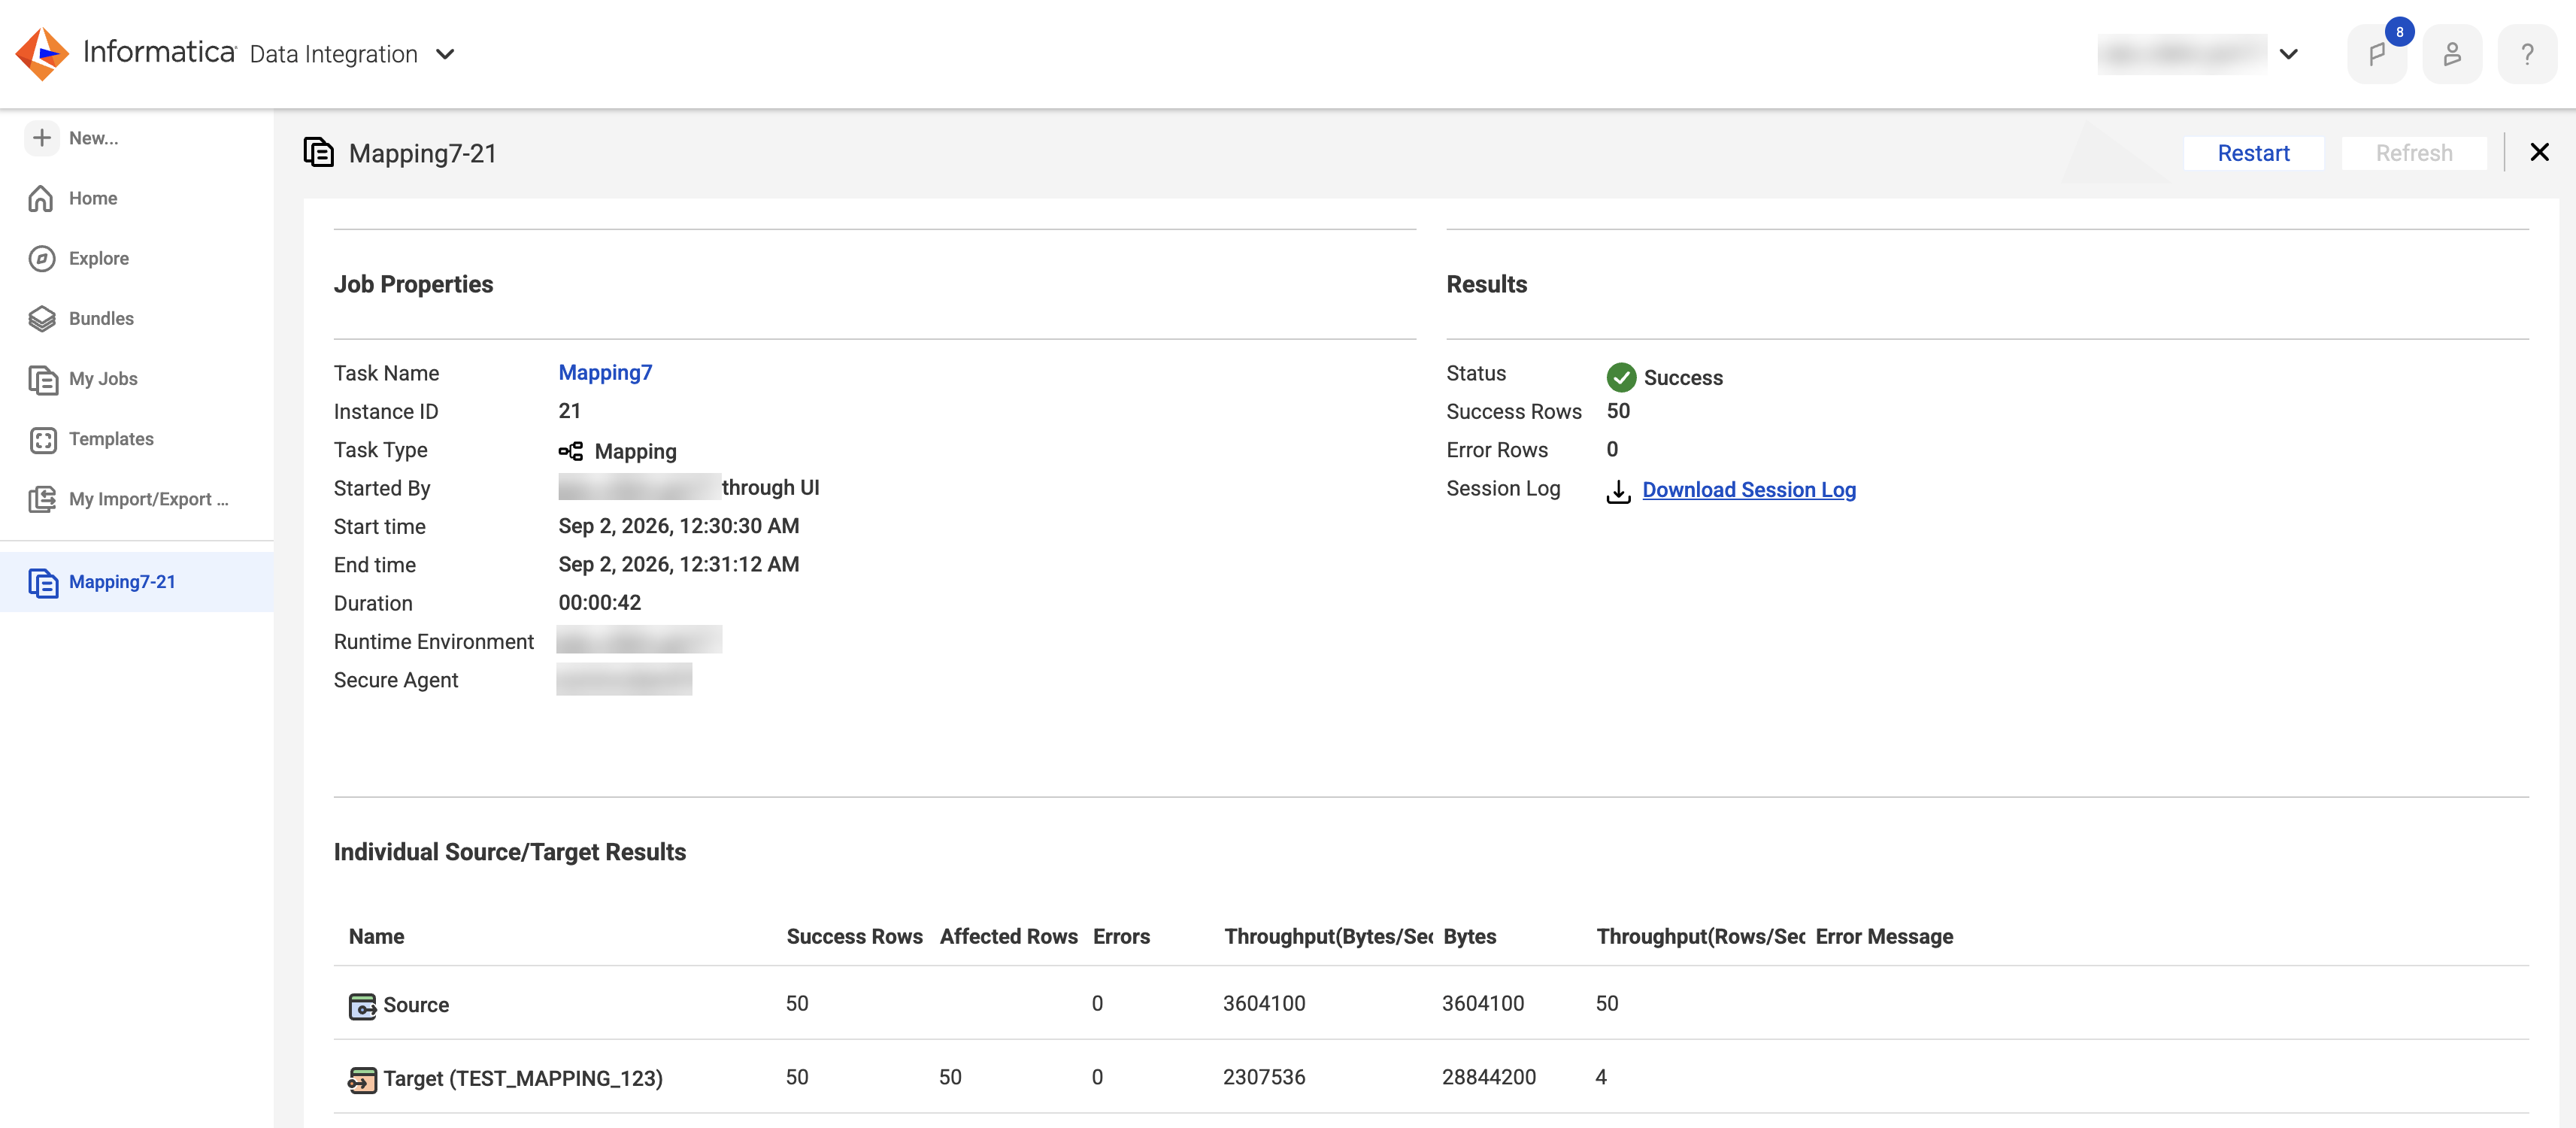Click the Errors column header
Image resolution: width=2576 pixels, height=1128 pixels.
(x=1121, y=936)
